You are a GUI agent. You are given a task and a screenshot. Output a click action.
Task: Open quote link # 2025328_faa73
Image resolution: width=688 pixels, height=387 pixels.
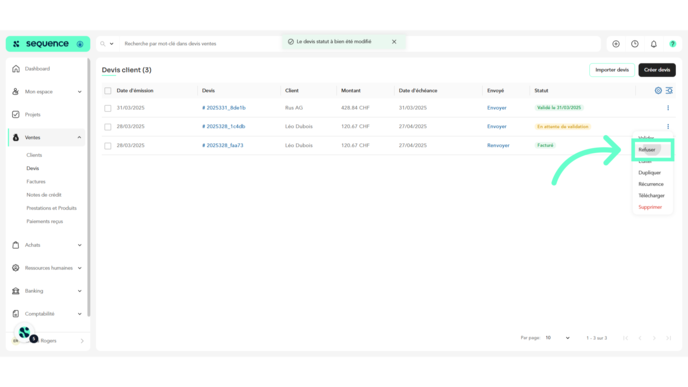point(222,146)
